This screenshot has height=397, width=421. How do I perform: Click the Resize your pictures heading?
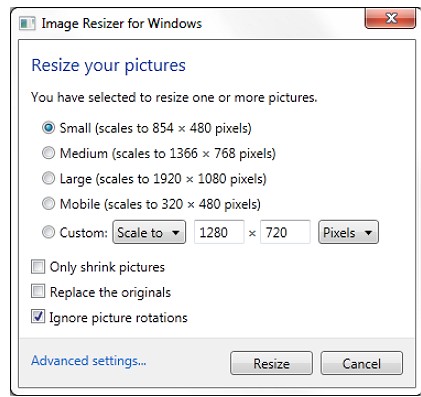click(108, 66)
